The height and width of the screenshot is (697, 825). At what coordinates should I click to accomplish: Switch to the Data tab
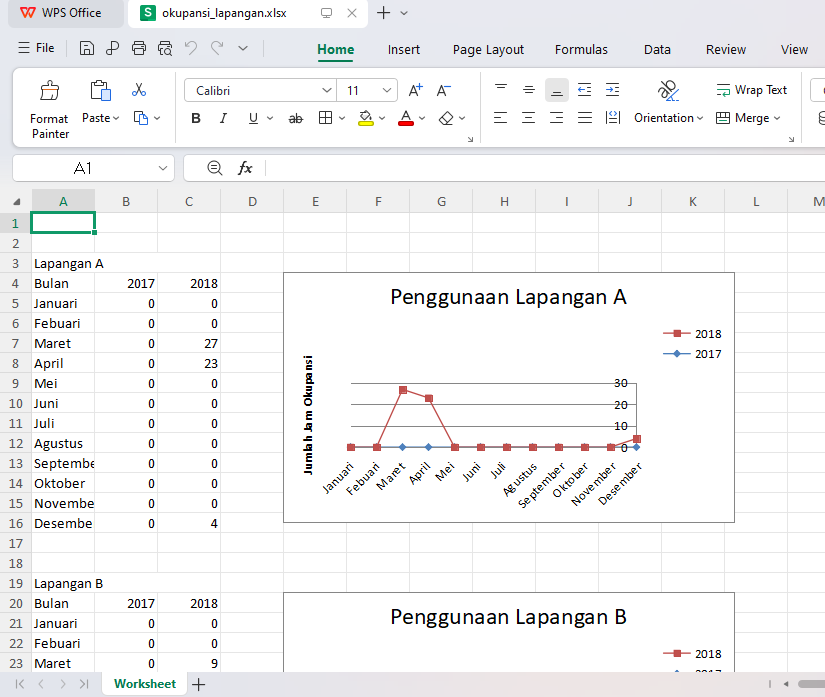(x=657, y=49)
